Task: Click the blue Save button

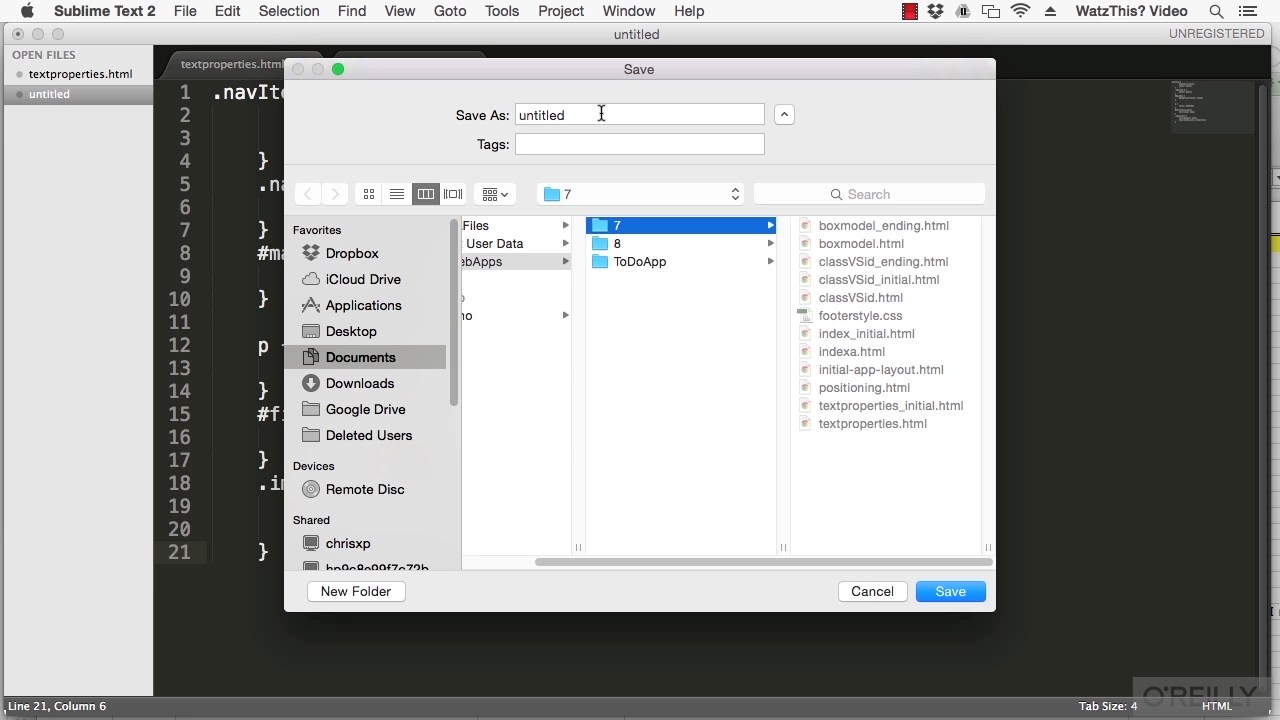Action: [x=950, y=591]
